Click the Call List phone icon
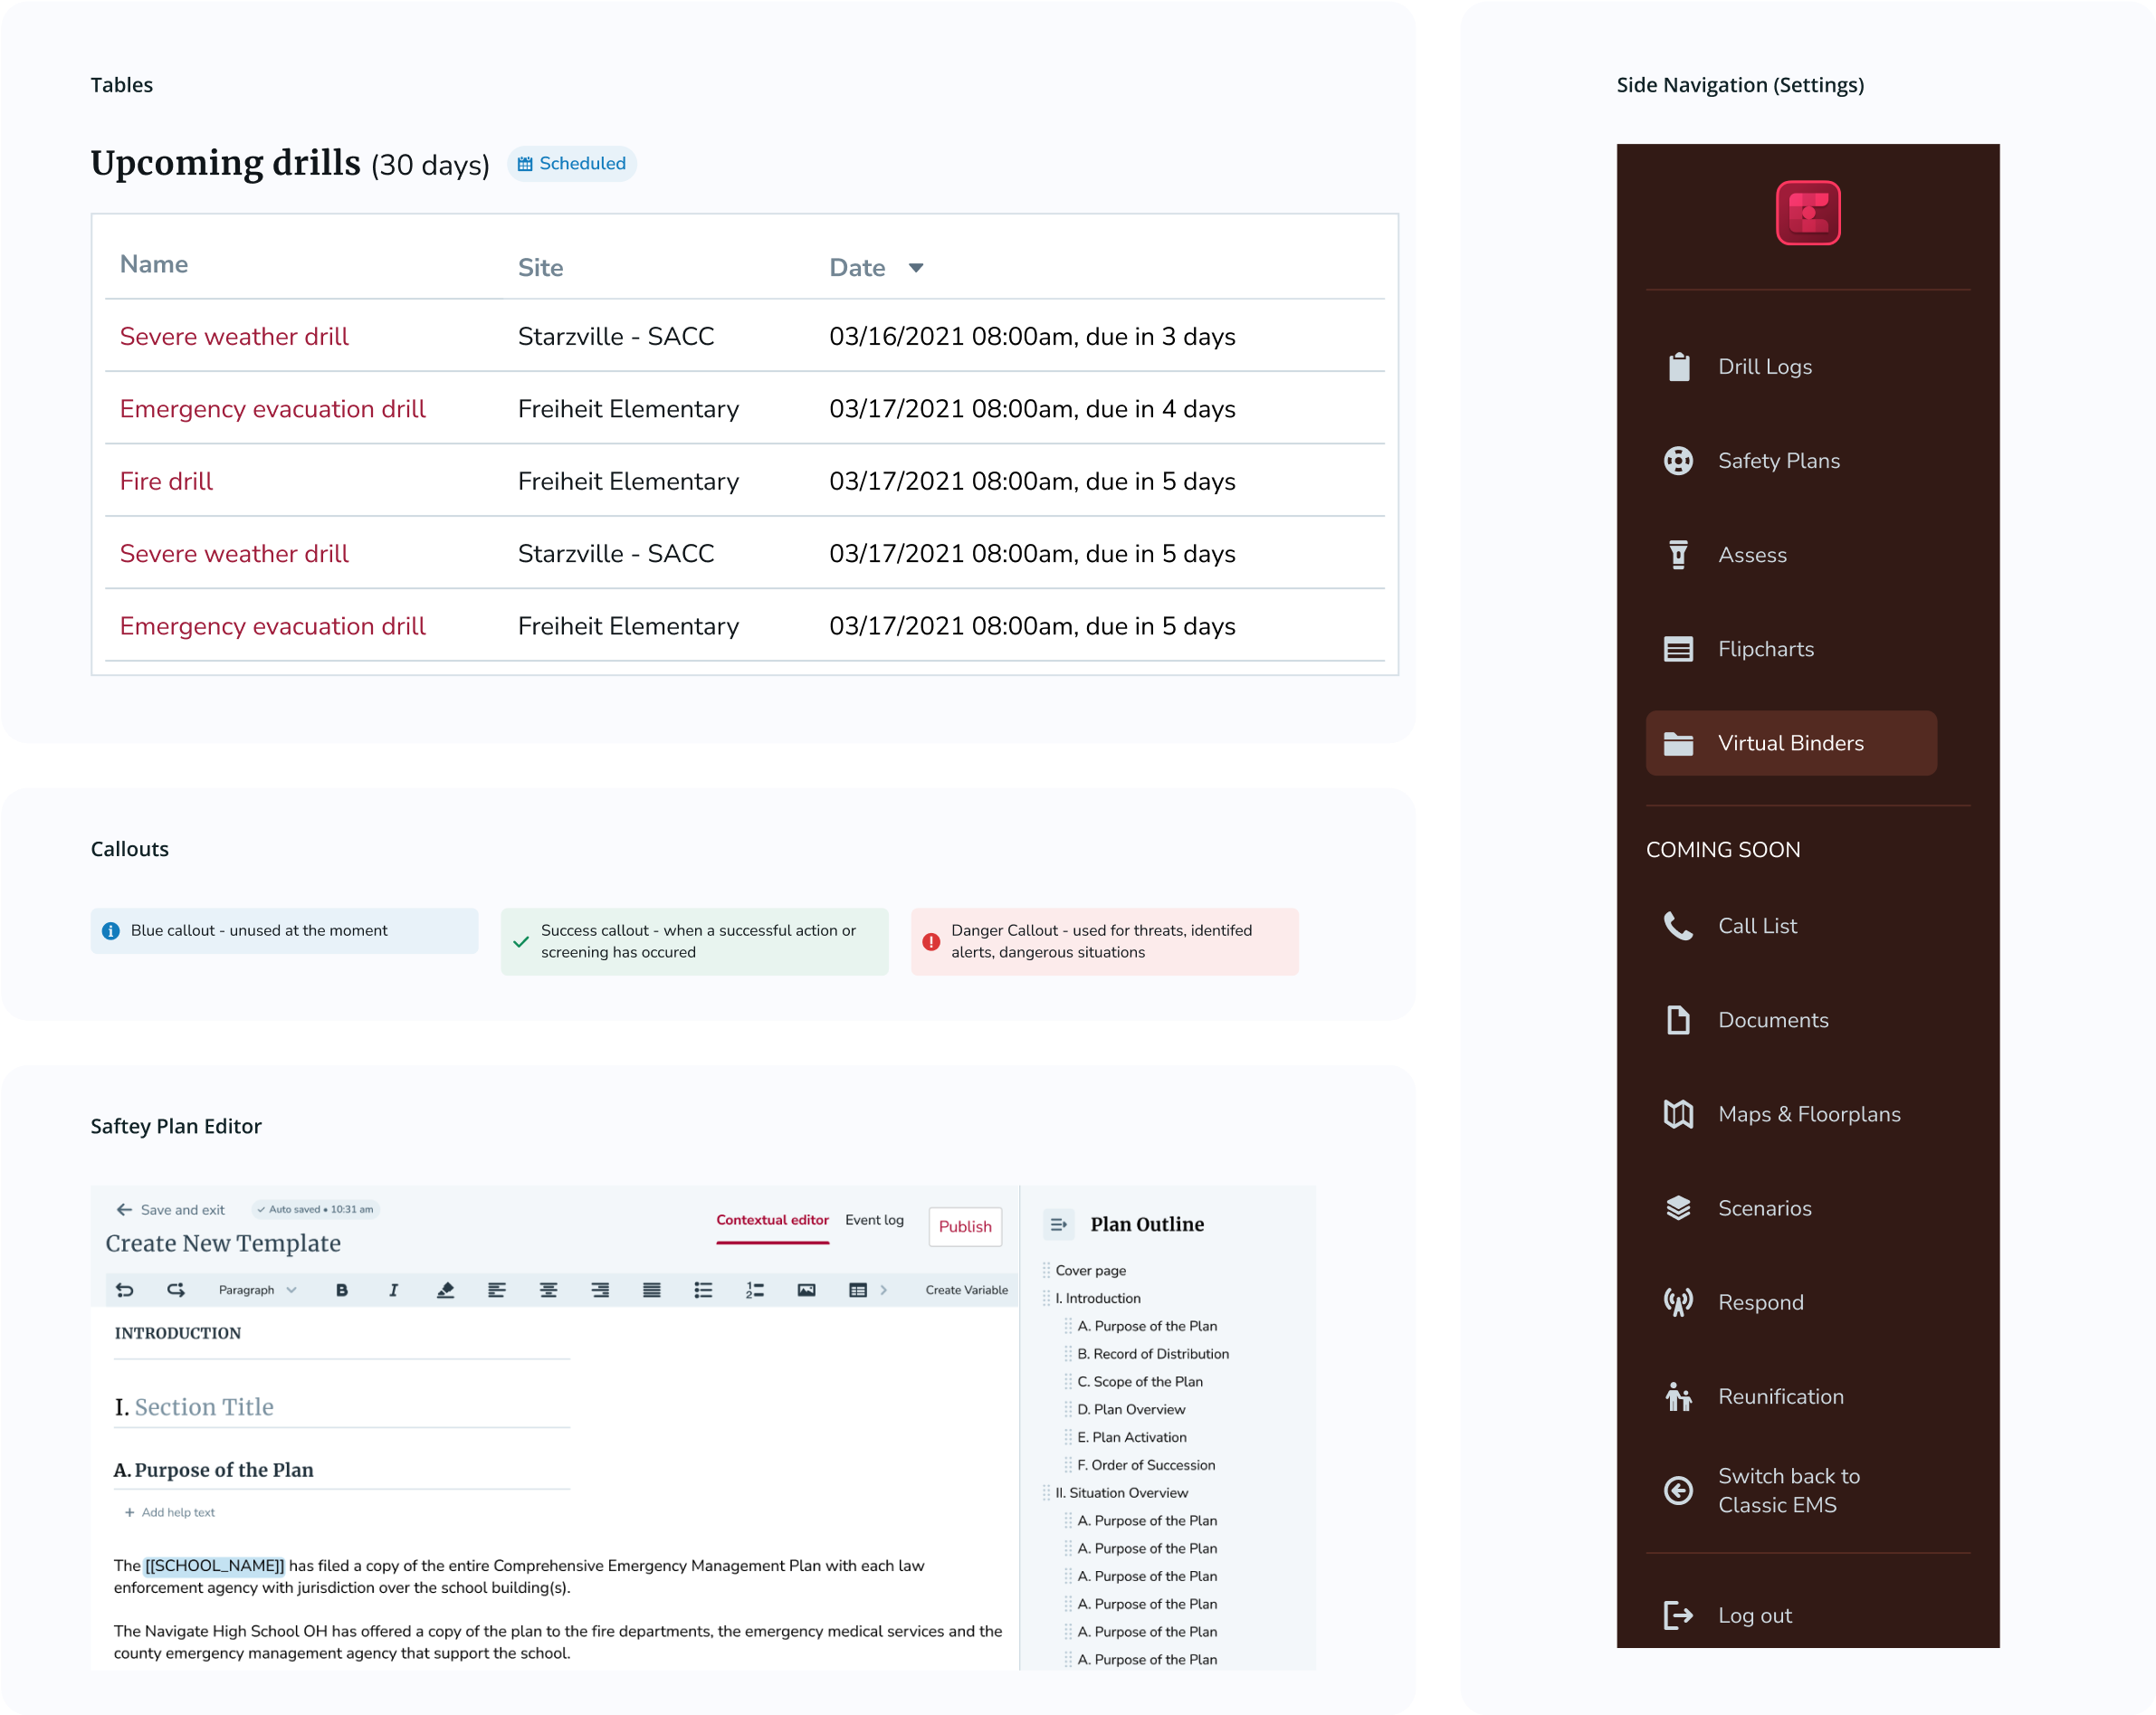This screenshot has width=2156, height=1715. tap(1678, 926)
